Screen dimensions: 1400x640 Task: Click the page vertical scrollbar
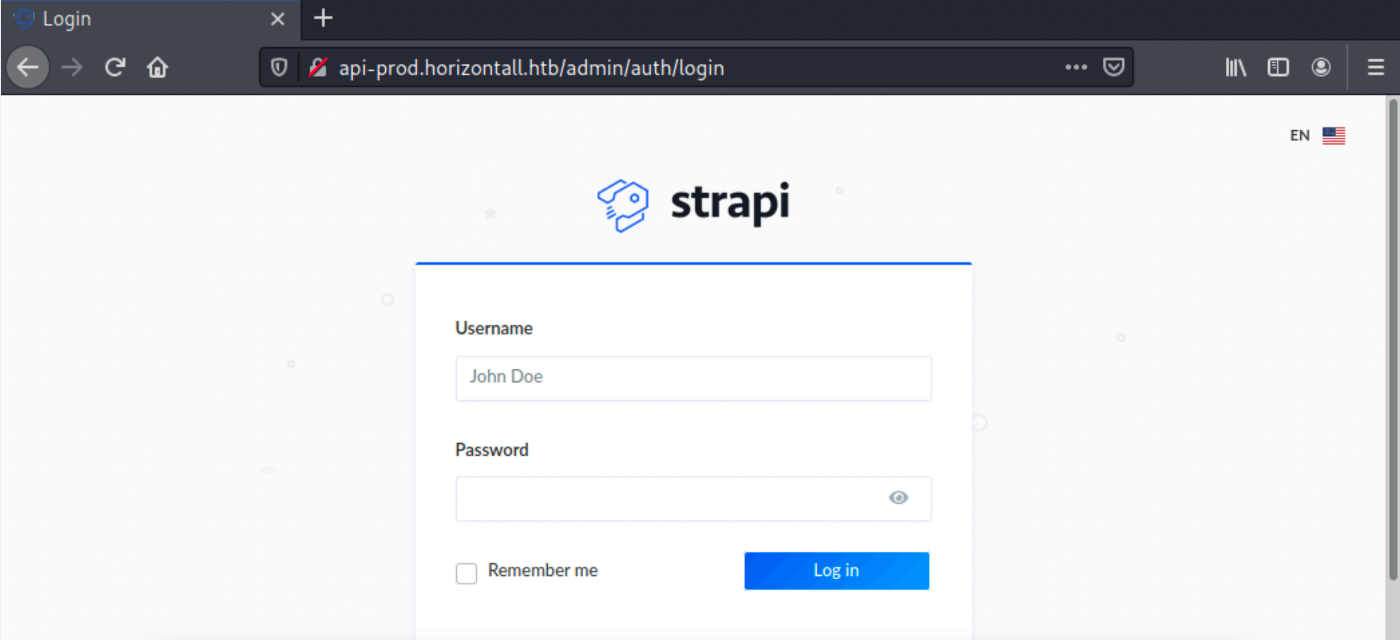(x=1392, y=338)
